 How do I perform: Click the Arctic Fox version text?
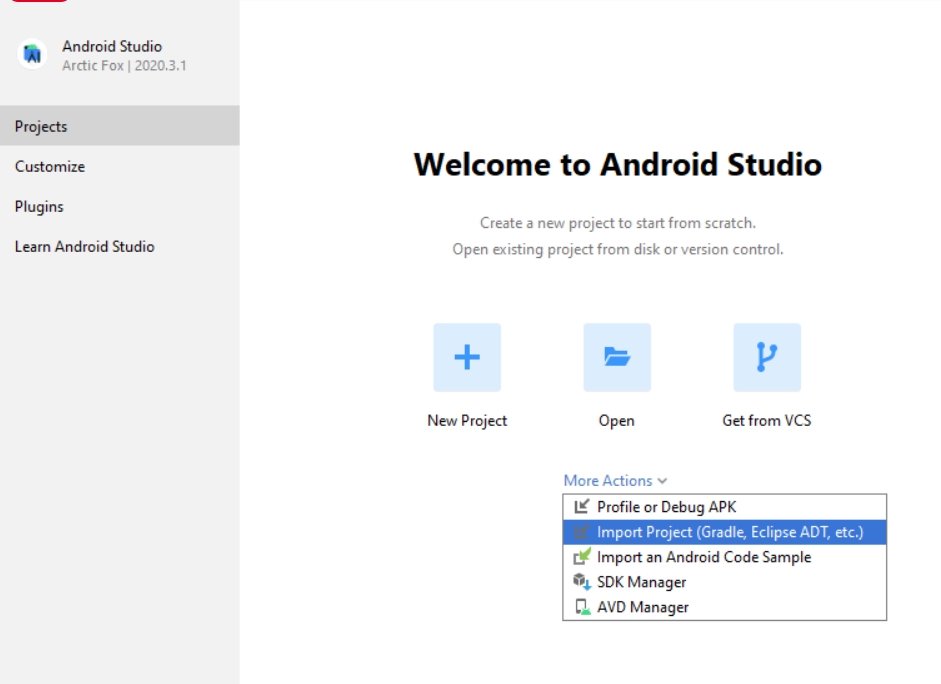click(124, 66)
